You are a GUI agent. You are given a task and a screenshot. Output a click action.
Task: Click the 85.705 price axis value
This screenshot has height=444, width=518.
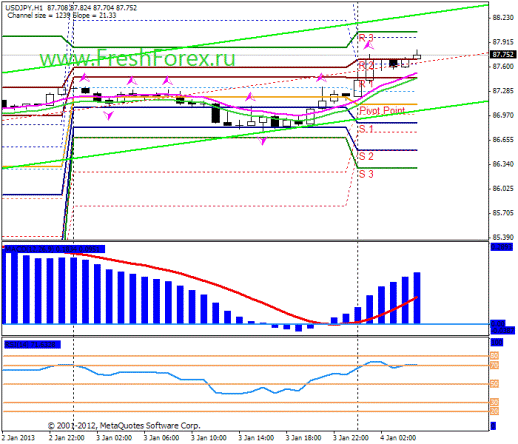coord(503,213)
